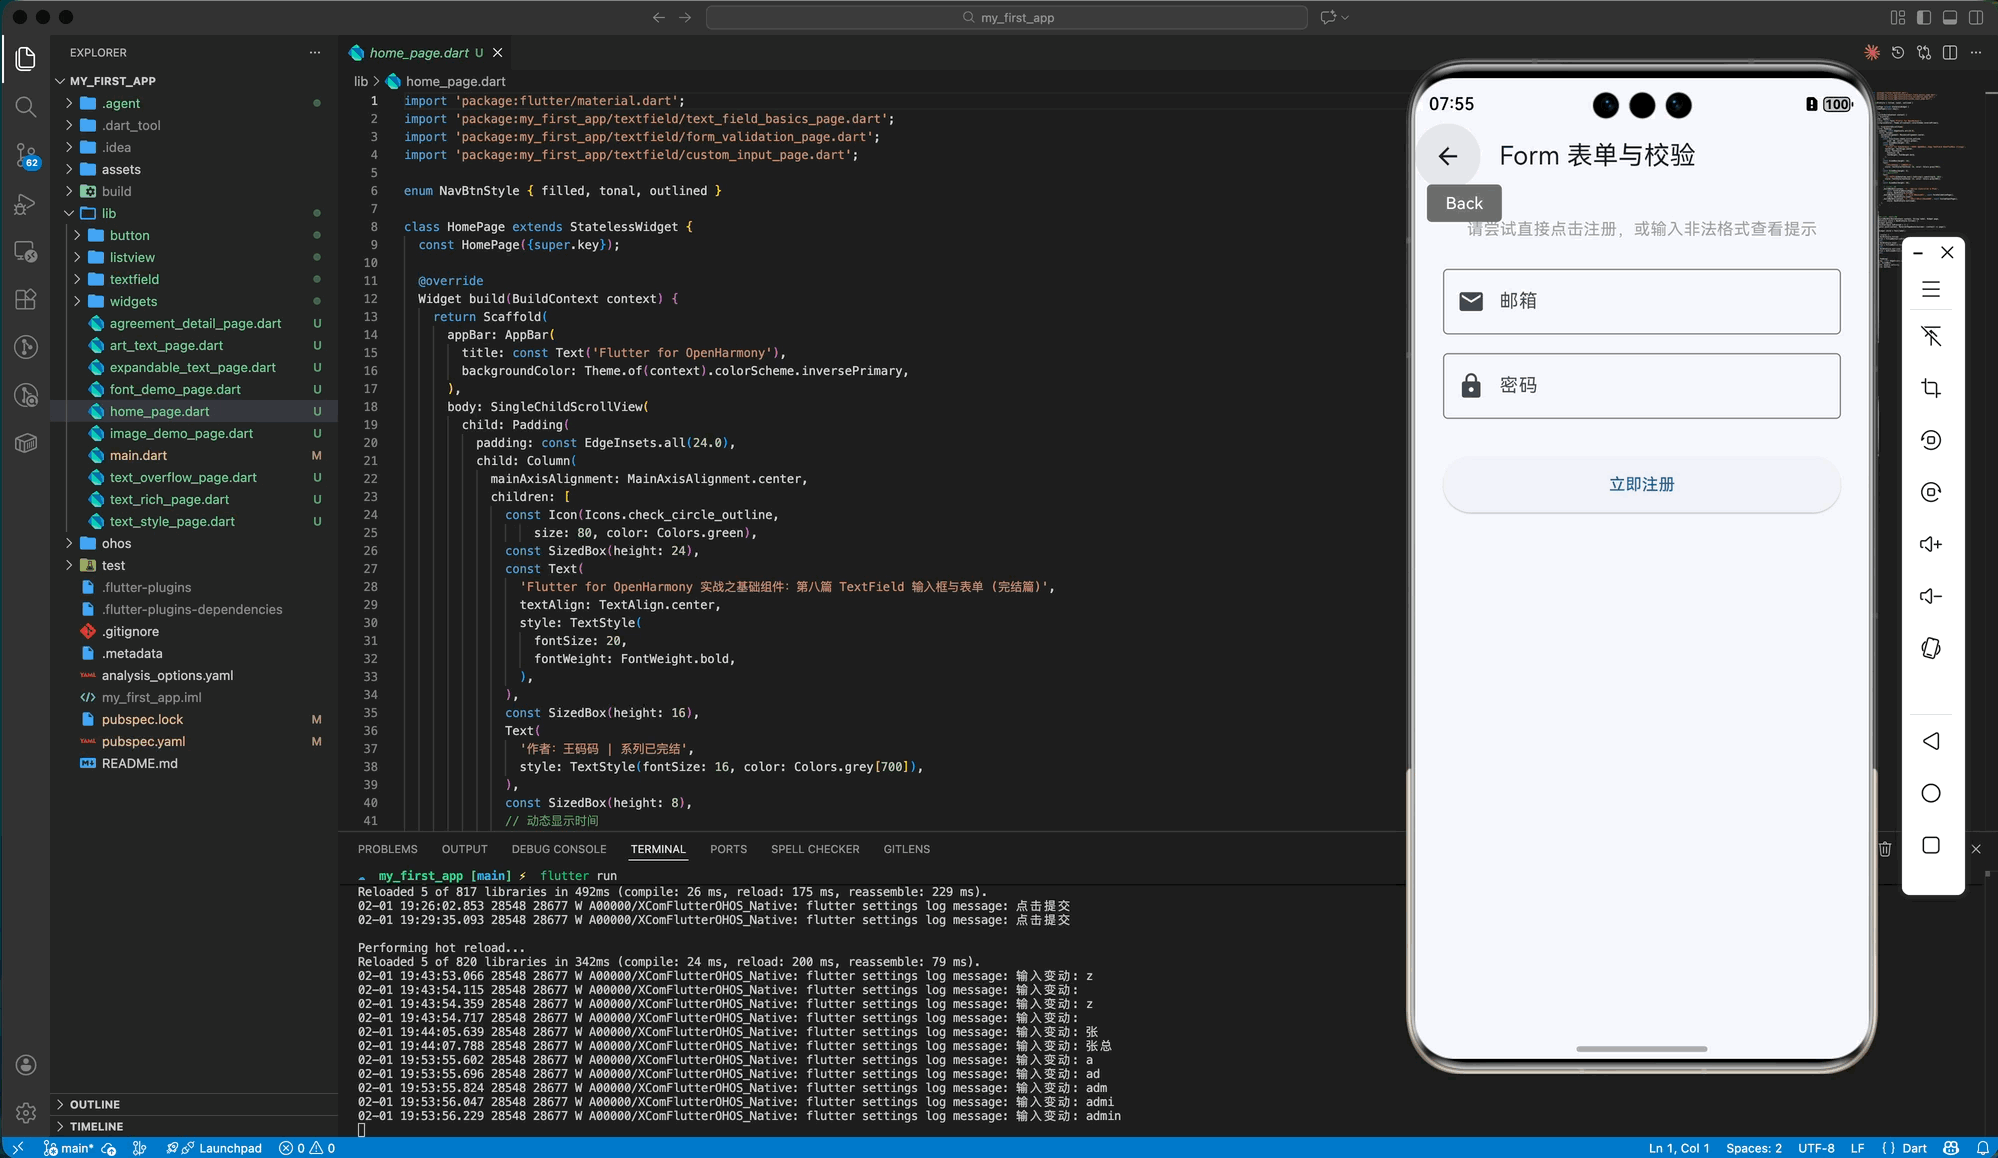Open Source Control view with 62 badge

26,155
